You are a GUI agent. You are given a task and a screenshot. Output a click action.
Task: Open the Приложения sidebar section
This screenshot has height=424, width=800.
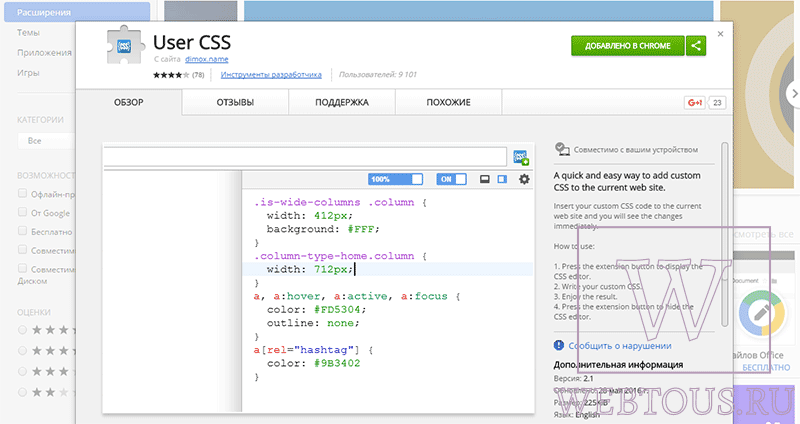[44, 53]
